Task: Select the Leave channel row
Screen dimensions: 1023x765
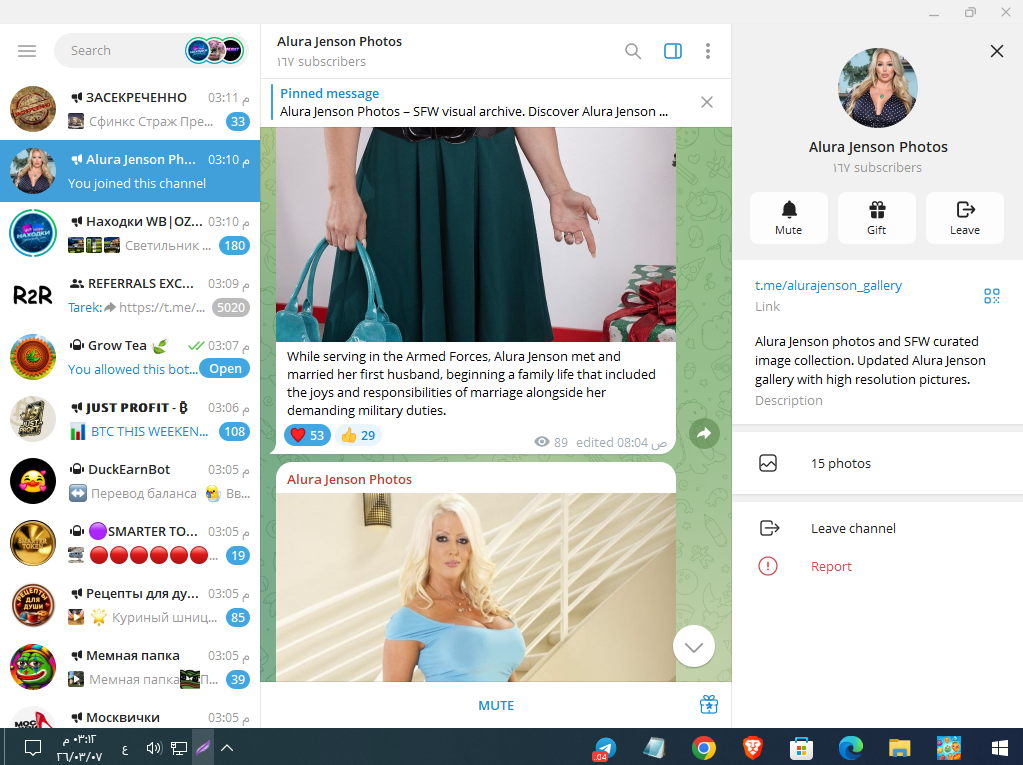Action: 878,528
